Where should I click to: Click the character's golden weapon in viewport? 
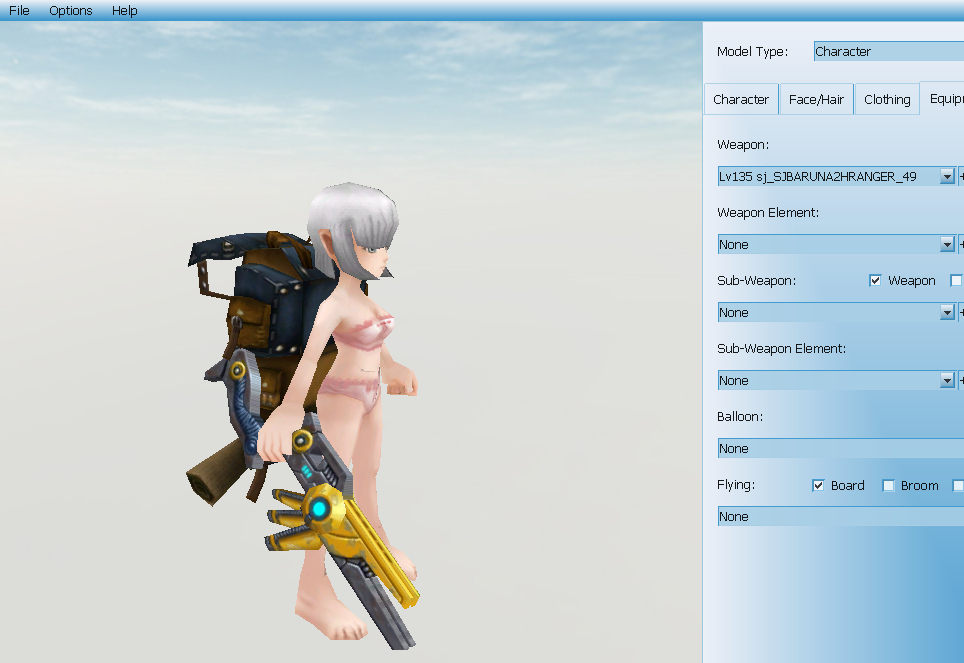pyautogui.click(x=340, y=520)
